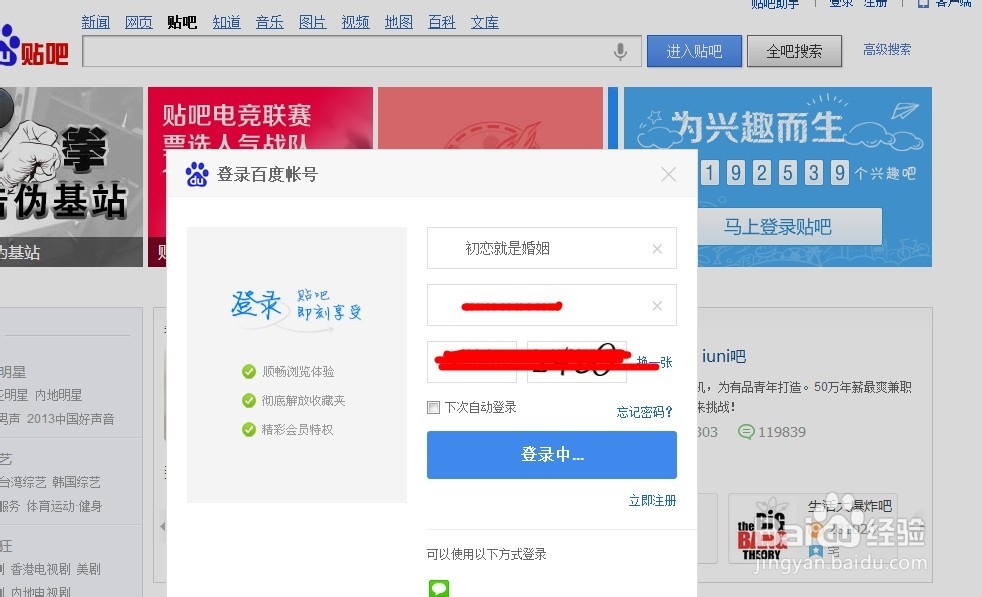Click the 贴吧助手 link in top bar
Viewport: 982px width, 597px height.
click(775, 4)
